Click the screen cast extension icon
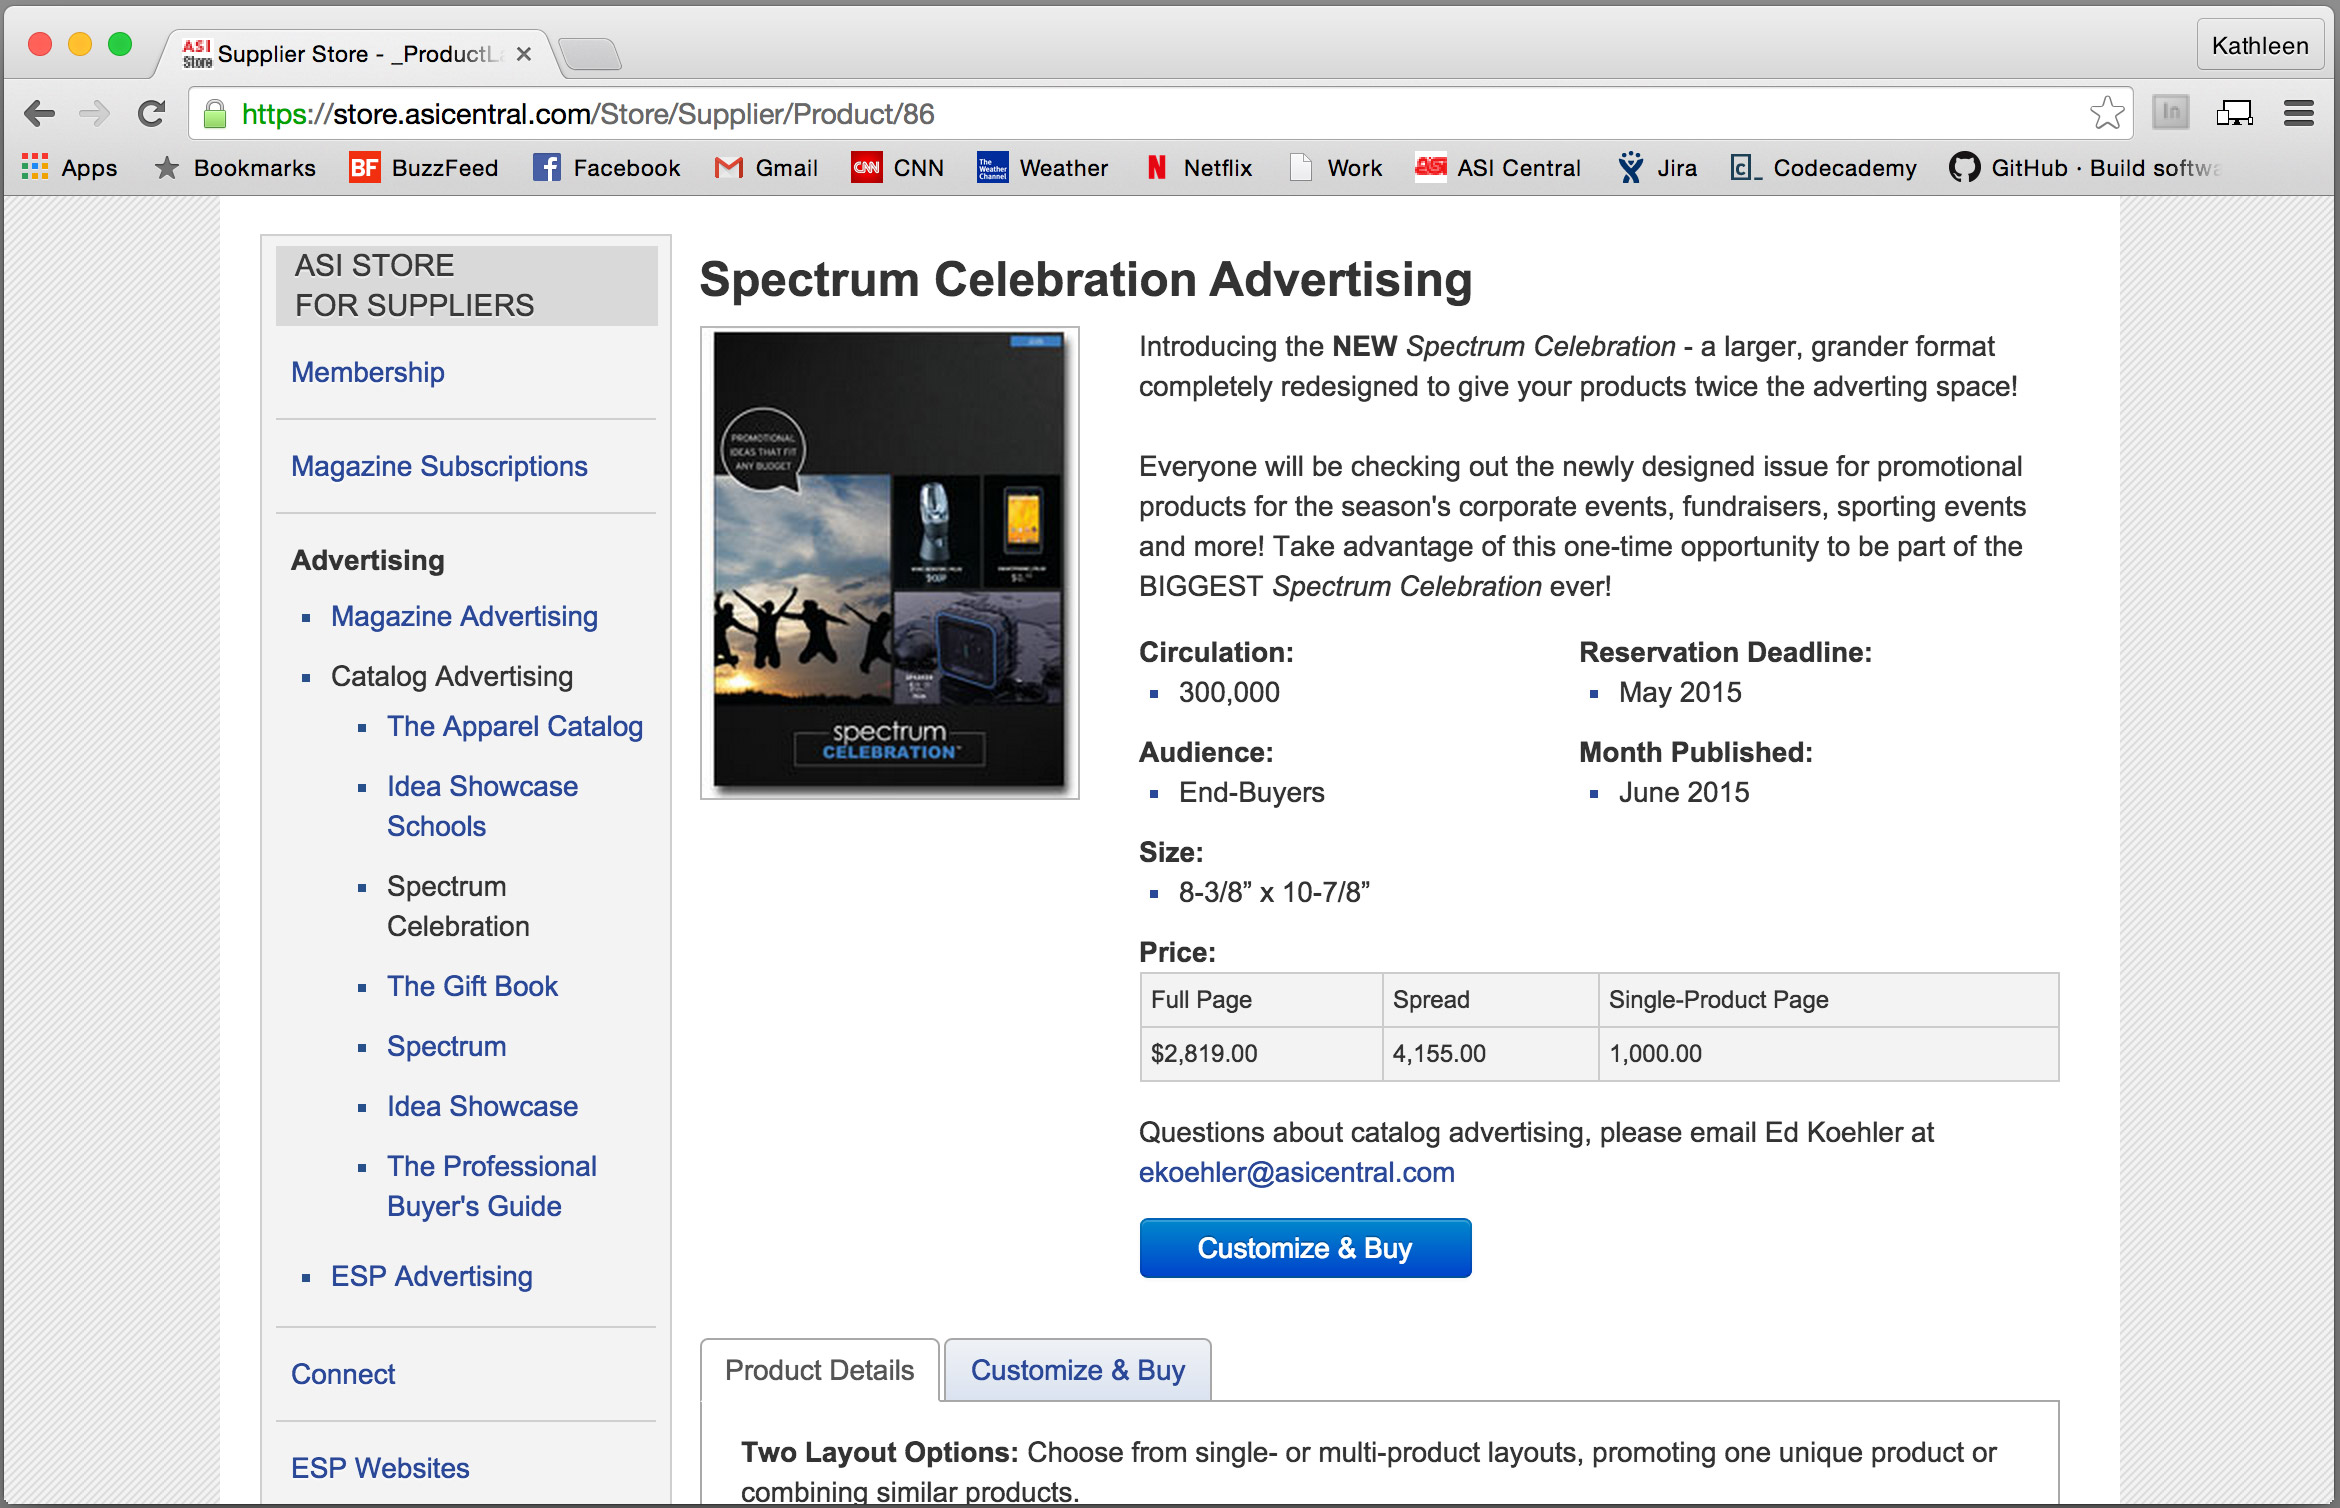The width and height of the screenshot is (2340, 1508). (x=2234, y=113)
